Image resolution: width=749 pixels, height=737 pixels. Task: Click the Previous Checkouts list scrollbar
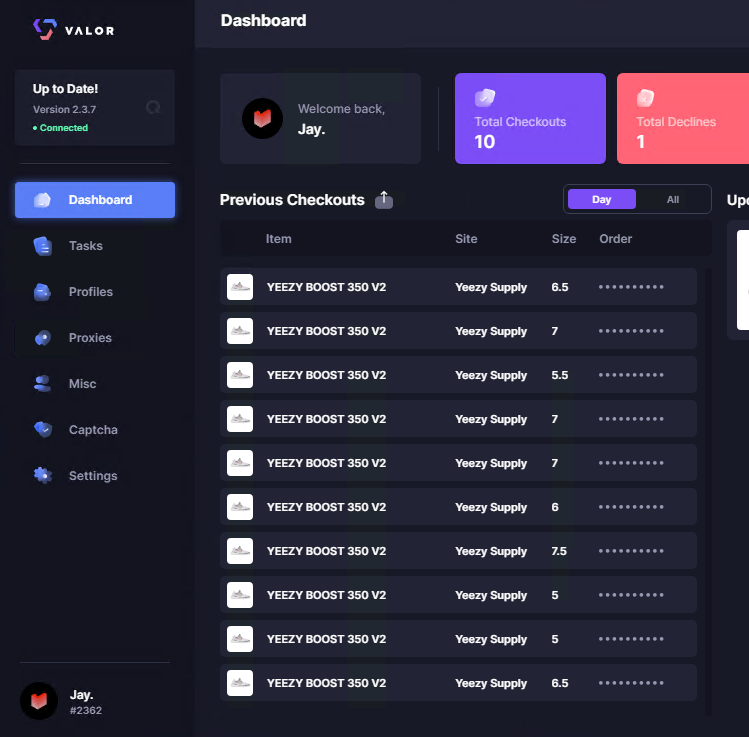(x=708, y=491)
